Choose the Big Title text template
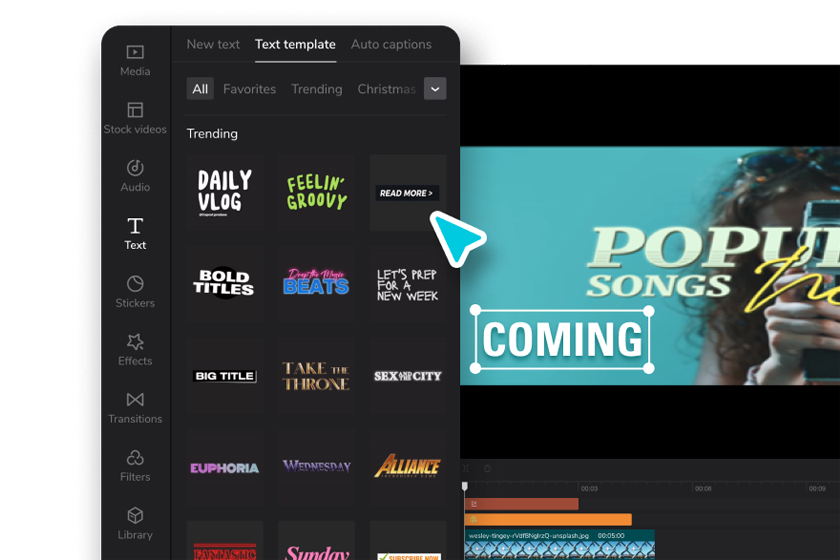 click(x=224, y=376)
